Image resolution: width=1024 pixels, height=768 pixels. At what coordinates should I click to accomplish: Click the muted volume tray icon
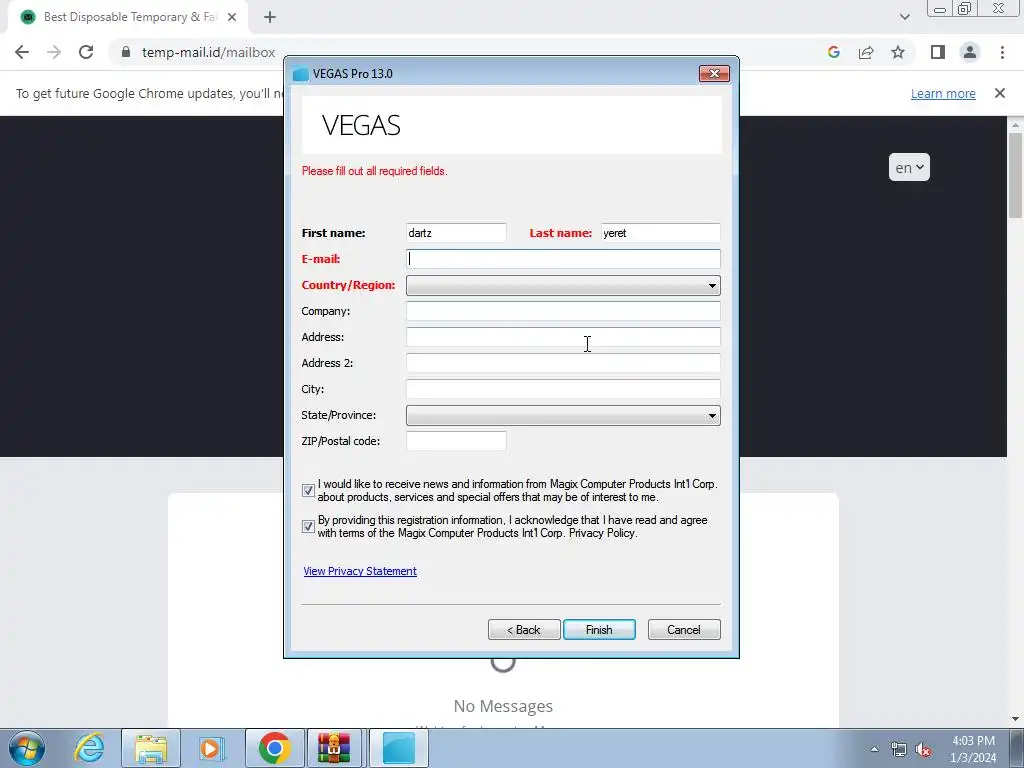click(x=923, y=750)
